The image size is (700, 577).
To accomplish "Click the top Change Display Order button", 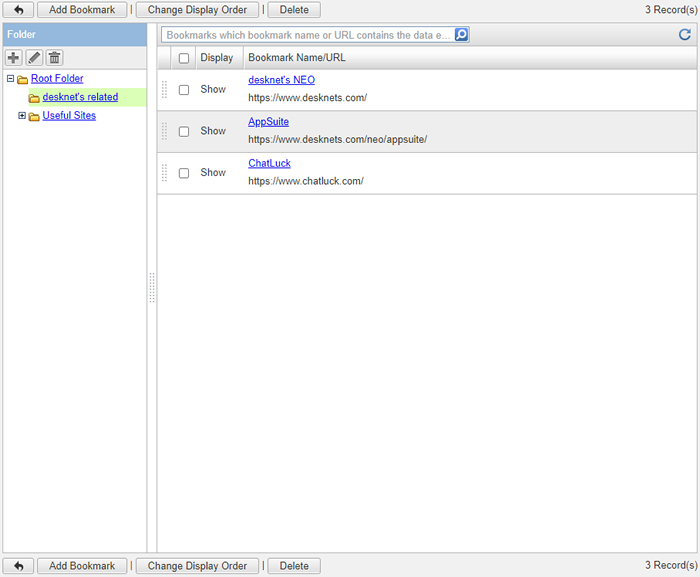I will (x=197, y=10).
